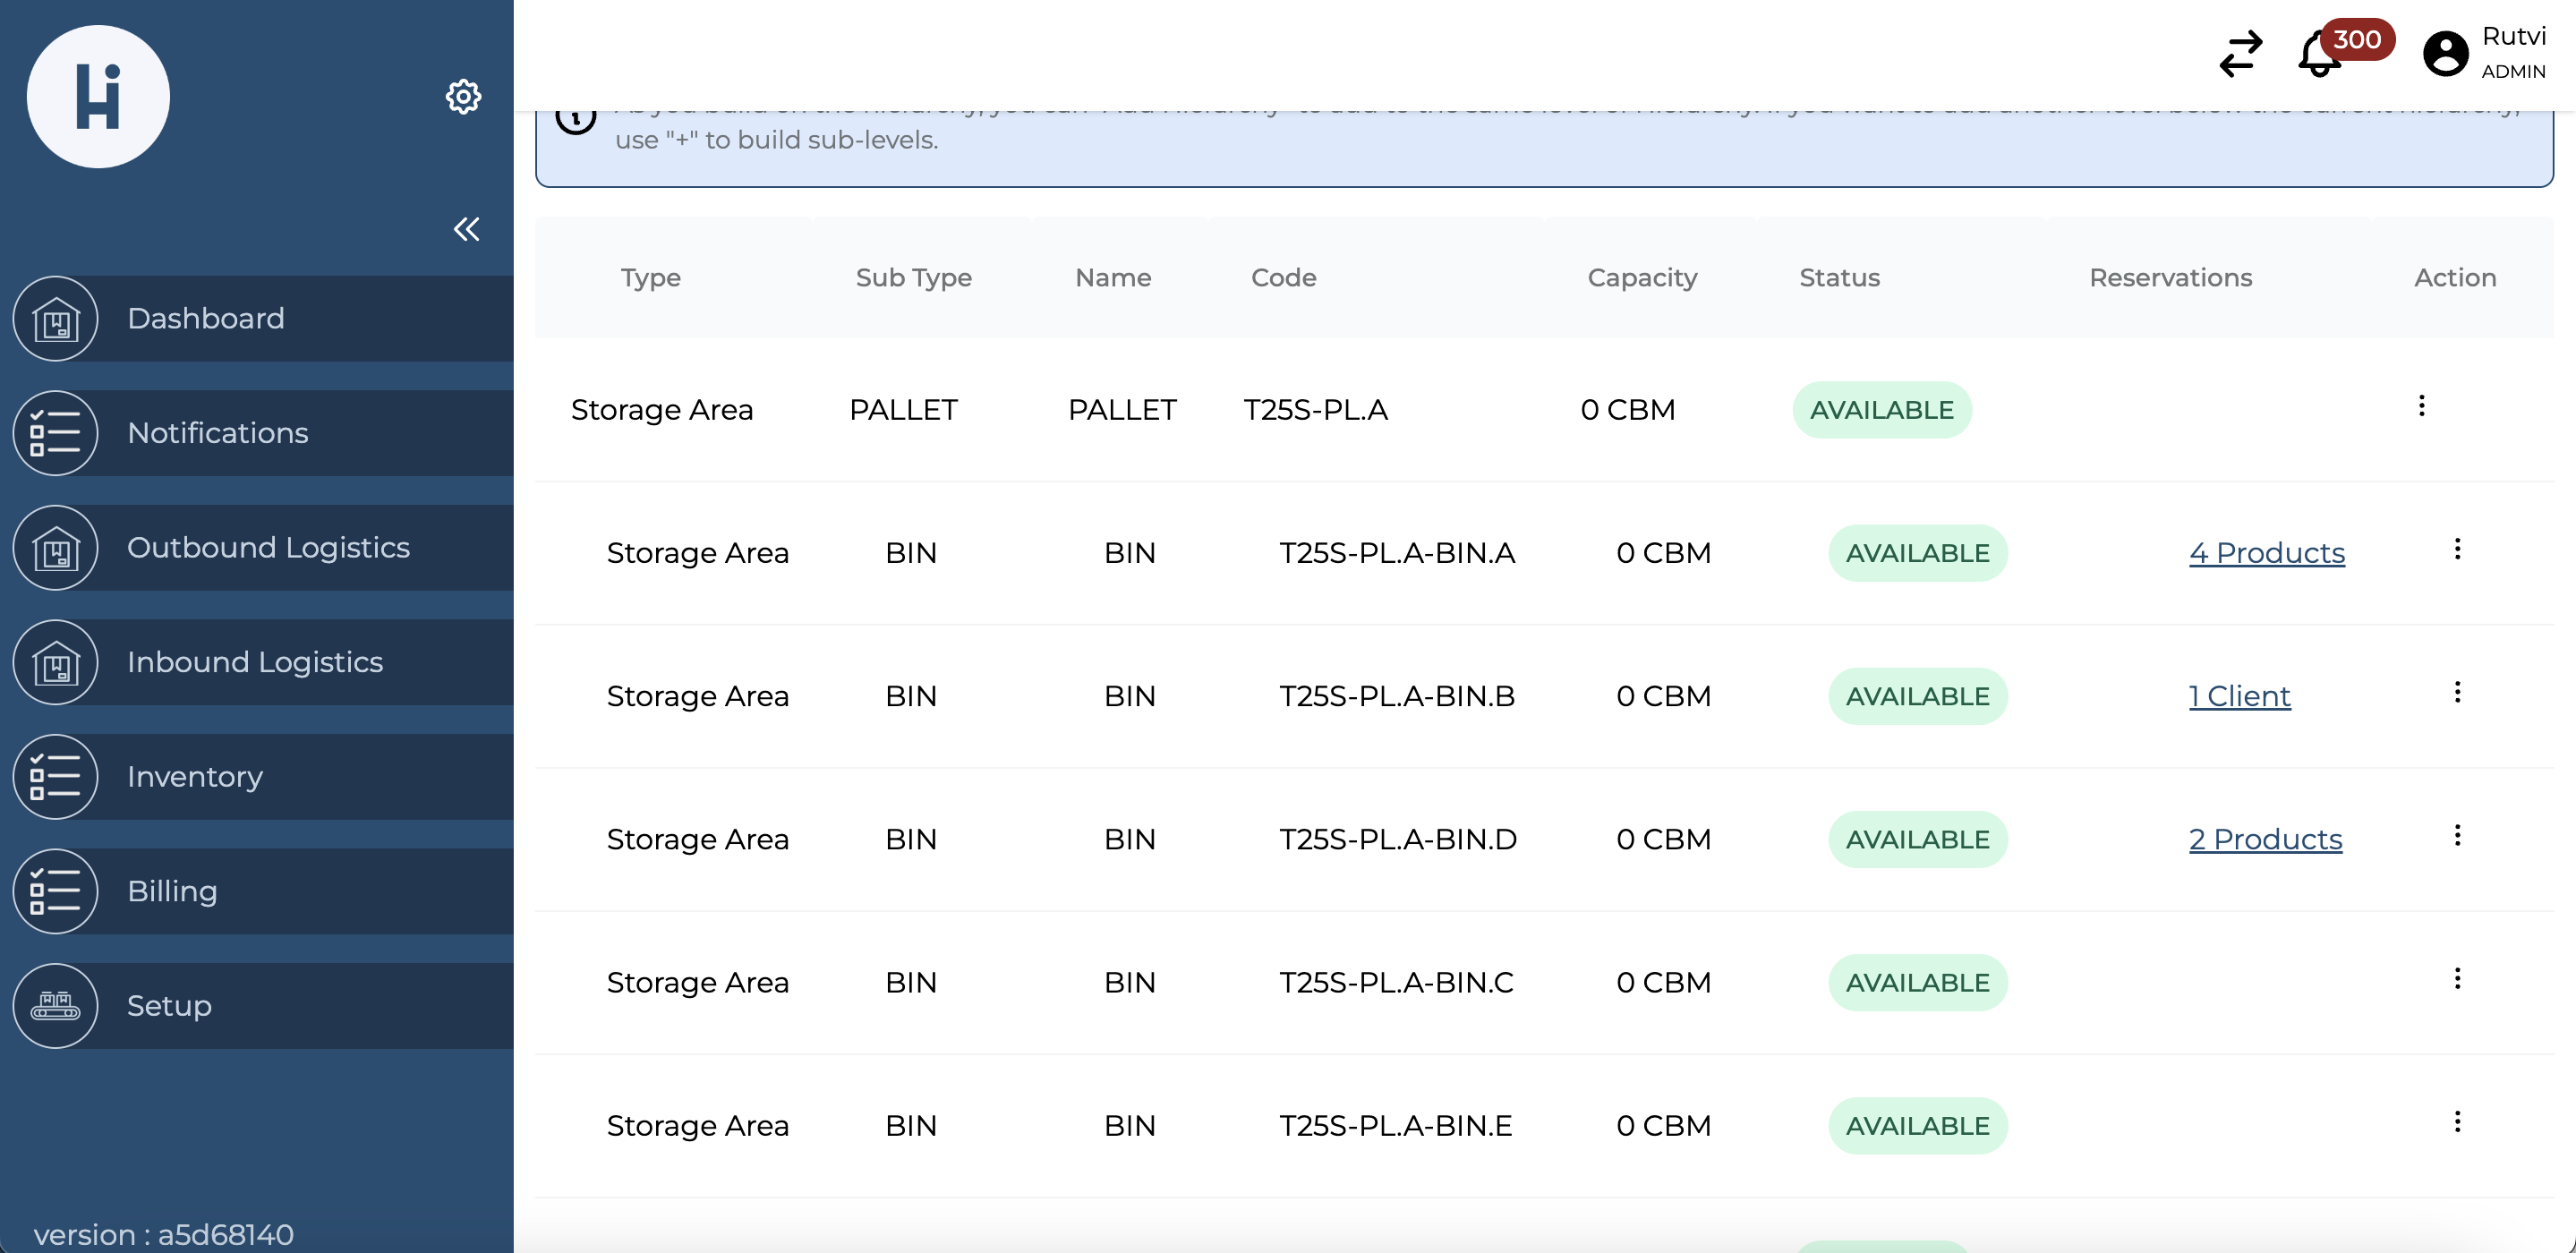Open the 1 Client reservation link
2576x1253 pixels.
tap(2239, 696)
